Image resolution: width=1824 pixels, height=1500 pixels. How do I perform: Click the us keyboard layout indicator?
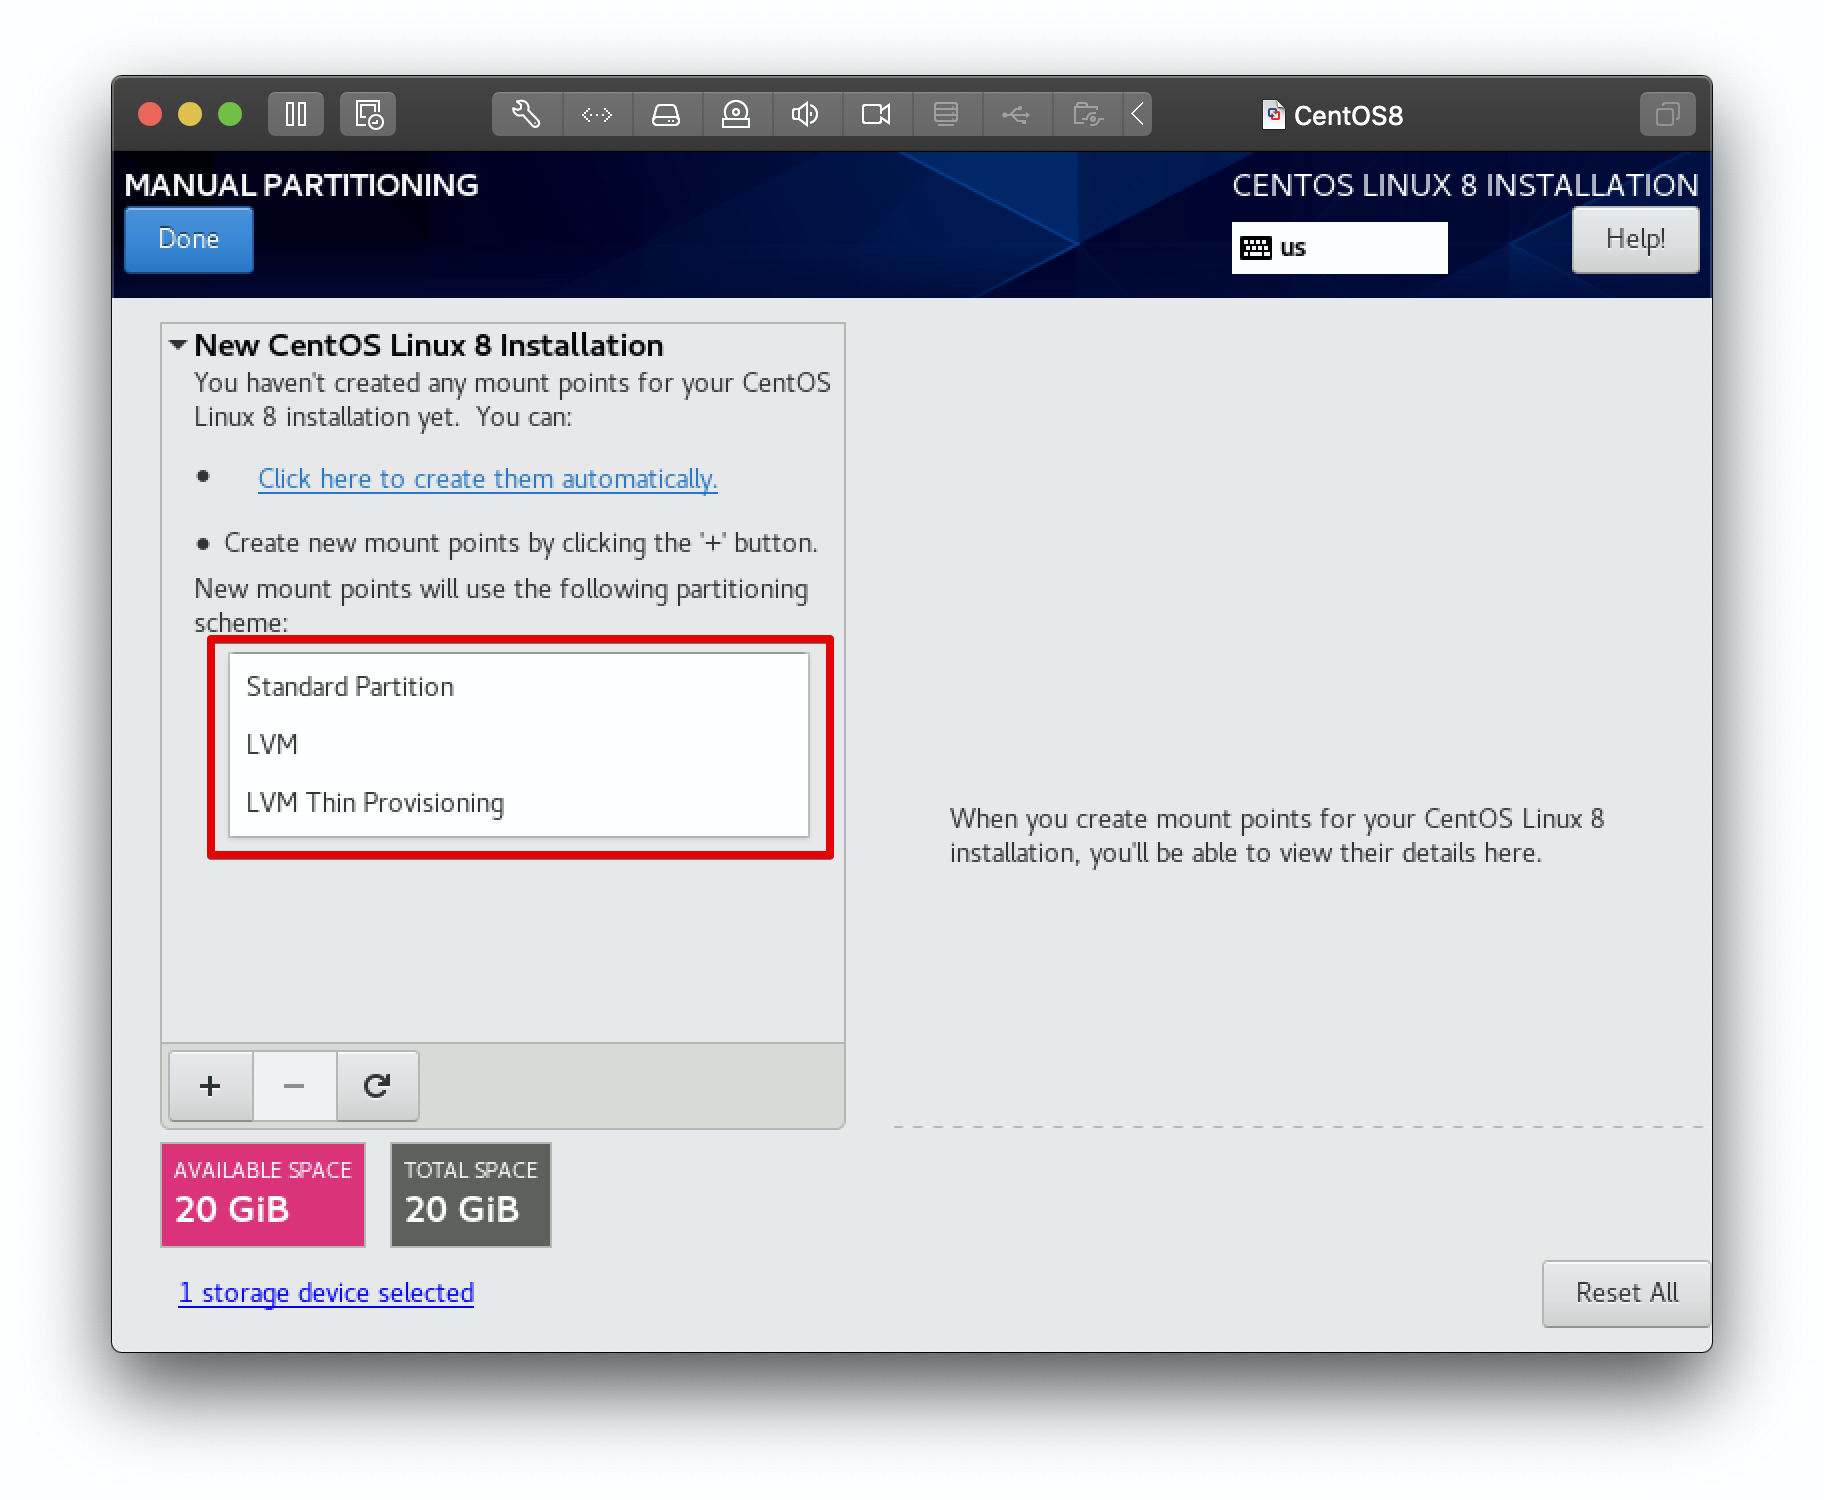point(1339,248)
